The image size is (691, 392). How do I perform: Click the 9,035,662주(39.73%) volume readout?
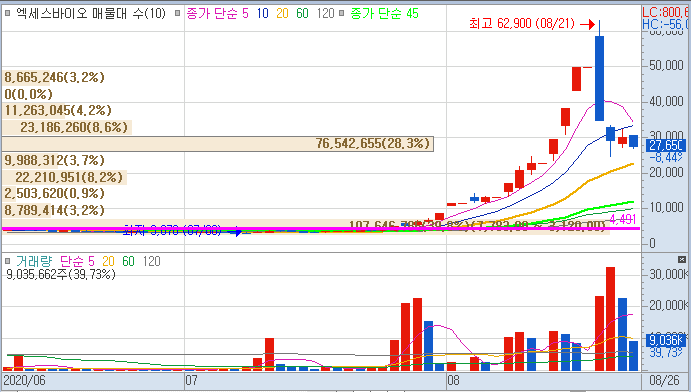point(61,274)
